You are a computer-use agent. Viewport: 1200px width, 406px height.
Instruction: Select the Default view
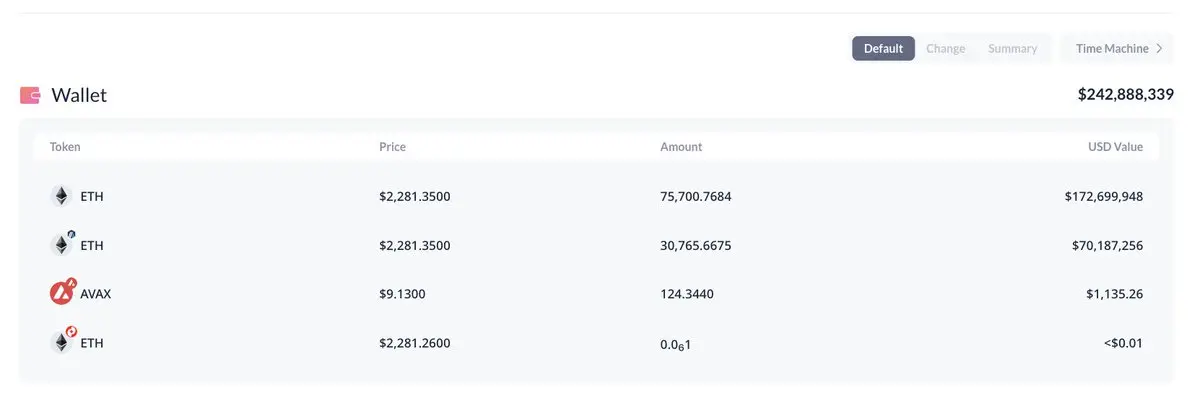pyautogui.click(x=883, y=48)
